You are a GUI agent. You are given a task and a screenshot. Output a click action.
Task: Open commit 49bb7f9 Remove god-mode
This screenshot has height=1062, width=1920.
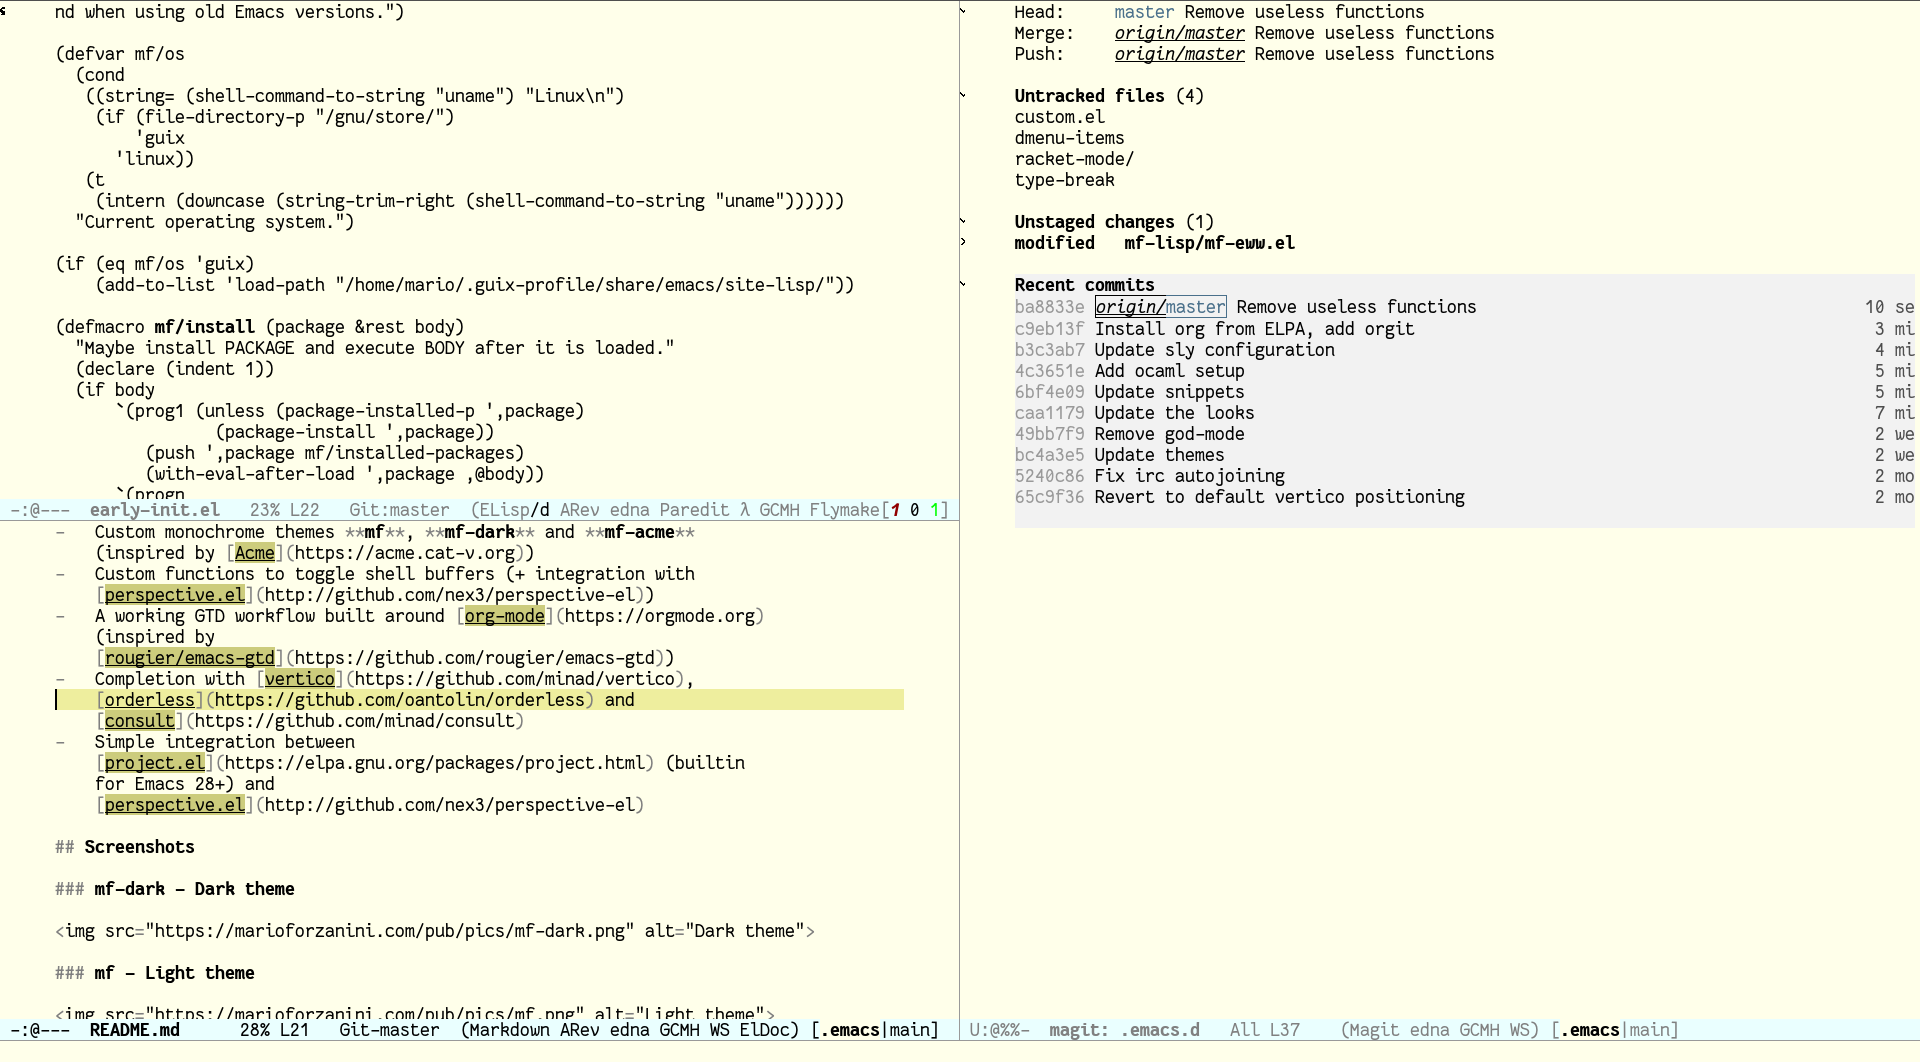coord(1464,434)
